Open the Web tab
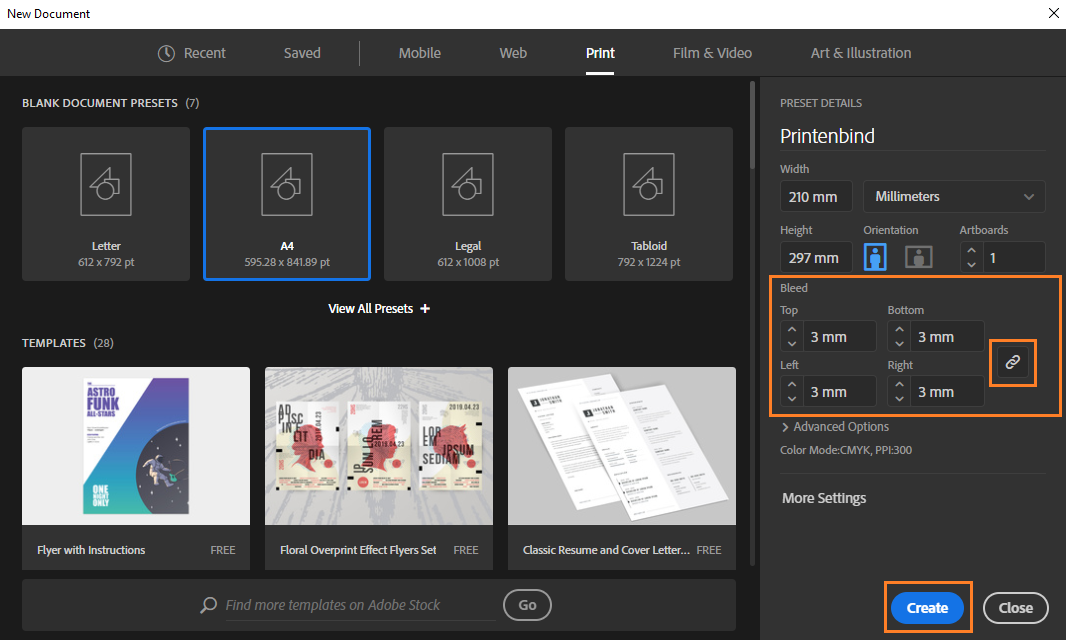Image resolution: width=1066 pixels, height=640 pixels. (512, 53)
